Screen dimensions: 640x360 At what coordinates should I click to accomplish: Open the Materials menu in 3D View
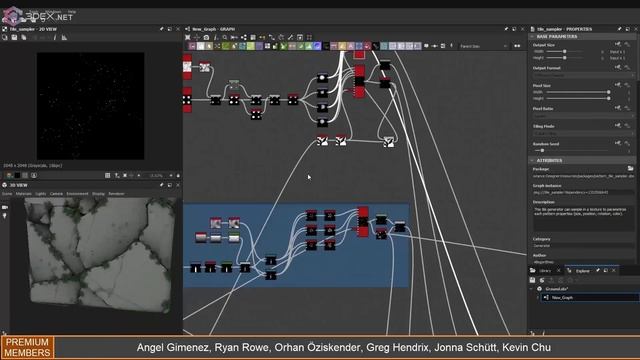[23, 194]
